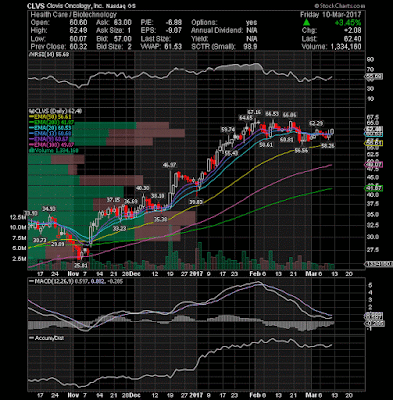
Task: Select the yellow EMA(50) legend entry
Action: click(49, 117)
